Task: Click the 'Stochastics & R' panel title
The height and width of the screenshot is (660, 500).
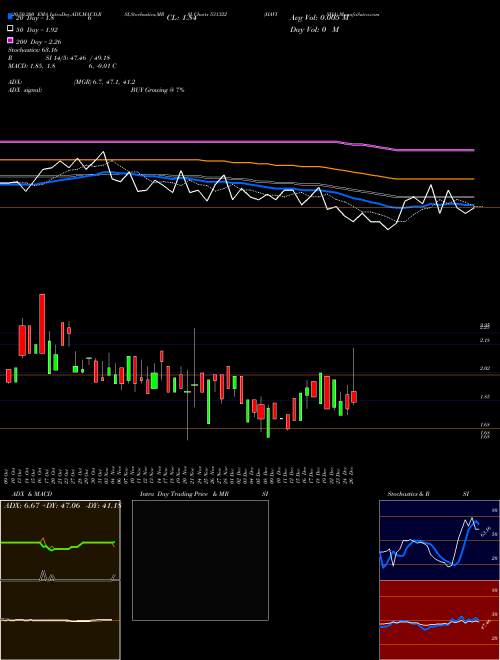Action: click(408, 494)
